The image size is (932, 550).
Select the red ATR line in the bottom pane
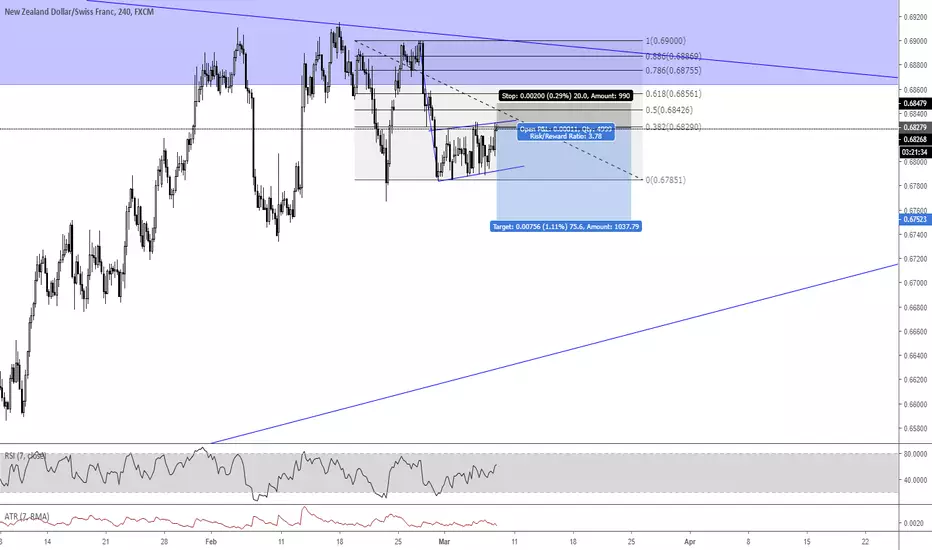(x=248, y=520)
